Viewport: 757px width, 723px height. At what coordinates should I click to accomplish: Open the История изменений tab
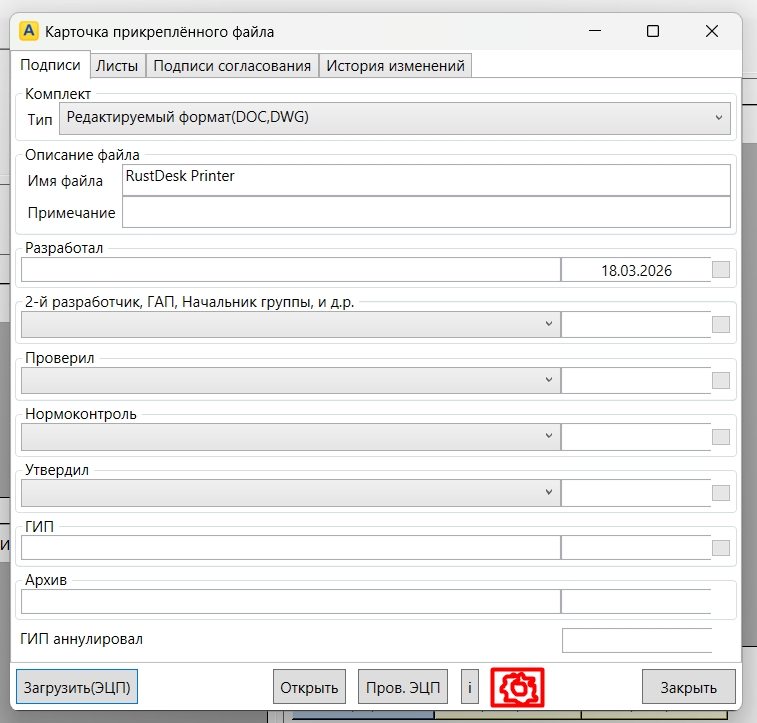[396, 66]
